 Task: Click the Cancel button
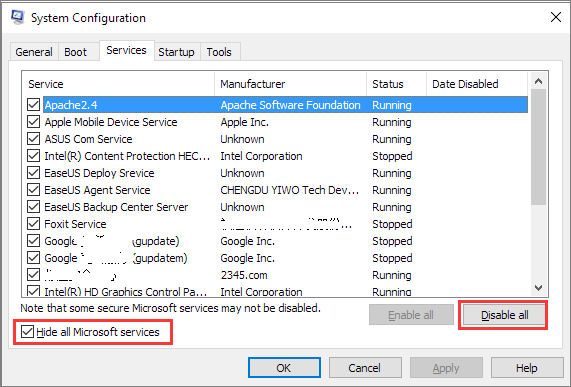point(365,368)
